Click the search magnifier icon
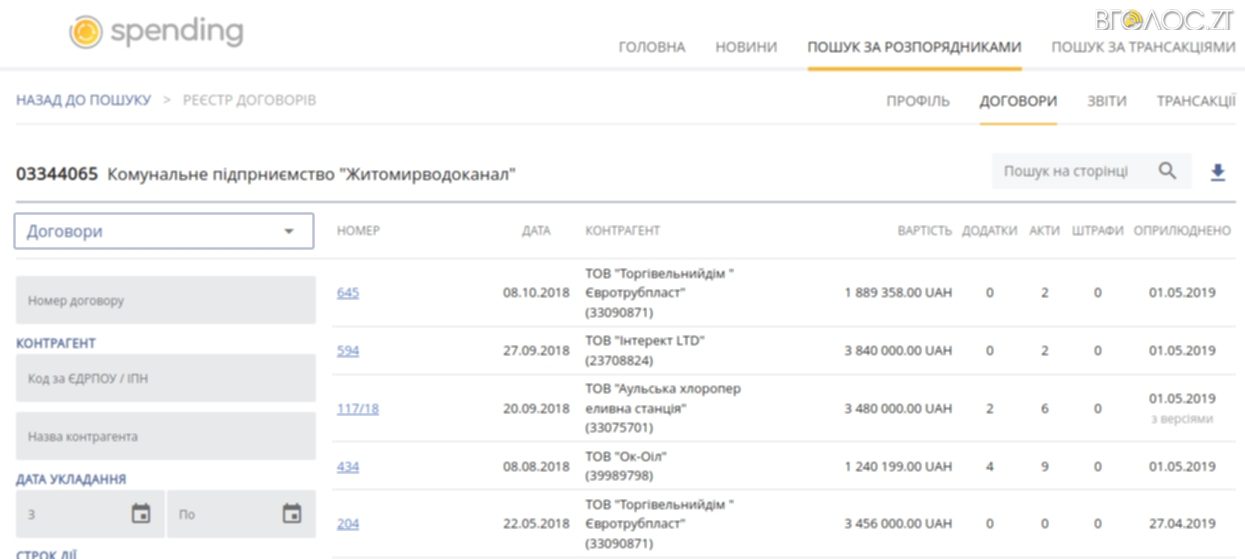 pyautogui.click(x=1167, y=171)
